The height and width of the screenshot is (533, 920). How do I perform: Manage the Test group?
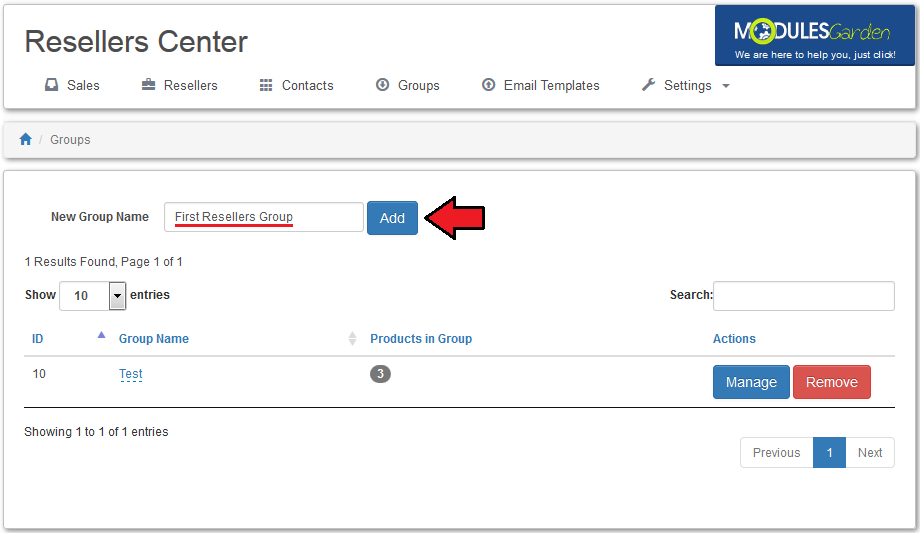751,382
